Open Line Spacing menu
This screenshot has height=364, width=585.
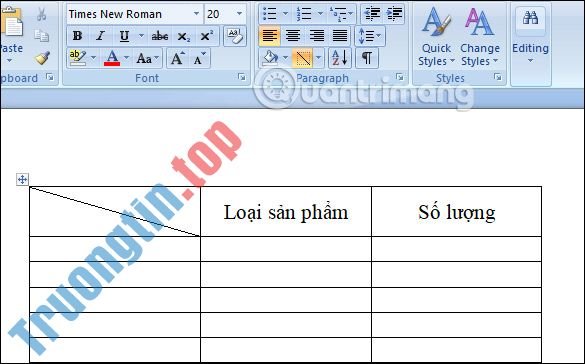click(x=369, y=36)
